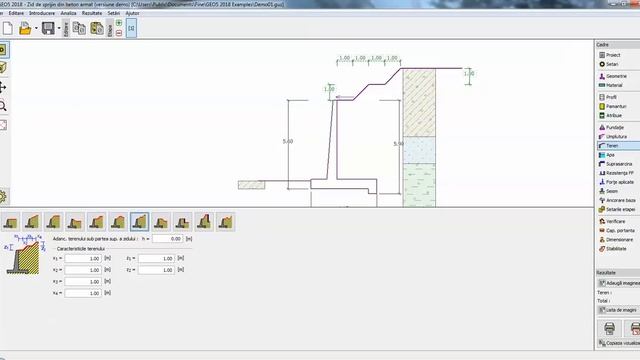
Task: Select the tenth terrain shape icon
Action: 204,222
